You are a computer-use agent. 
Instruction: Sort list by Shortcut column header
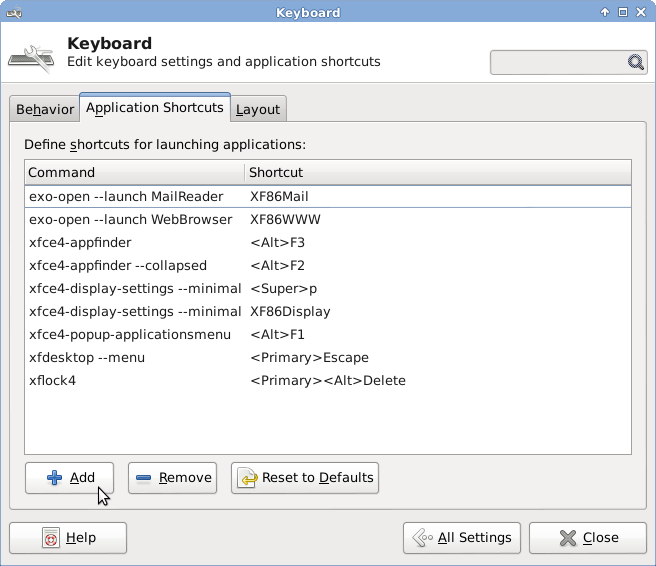[438, 172]
